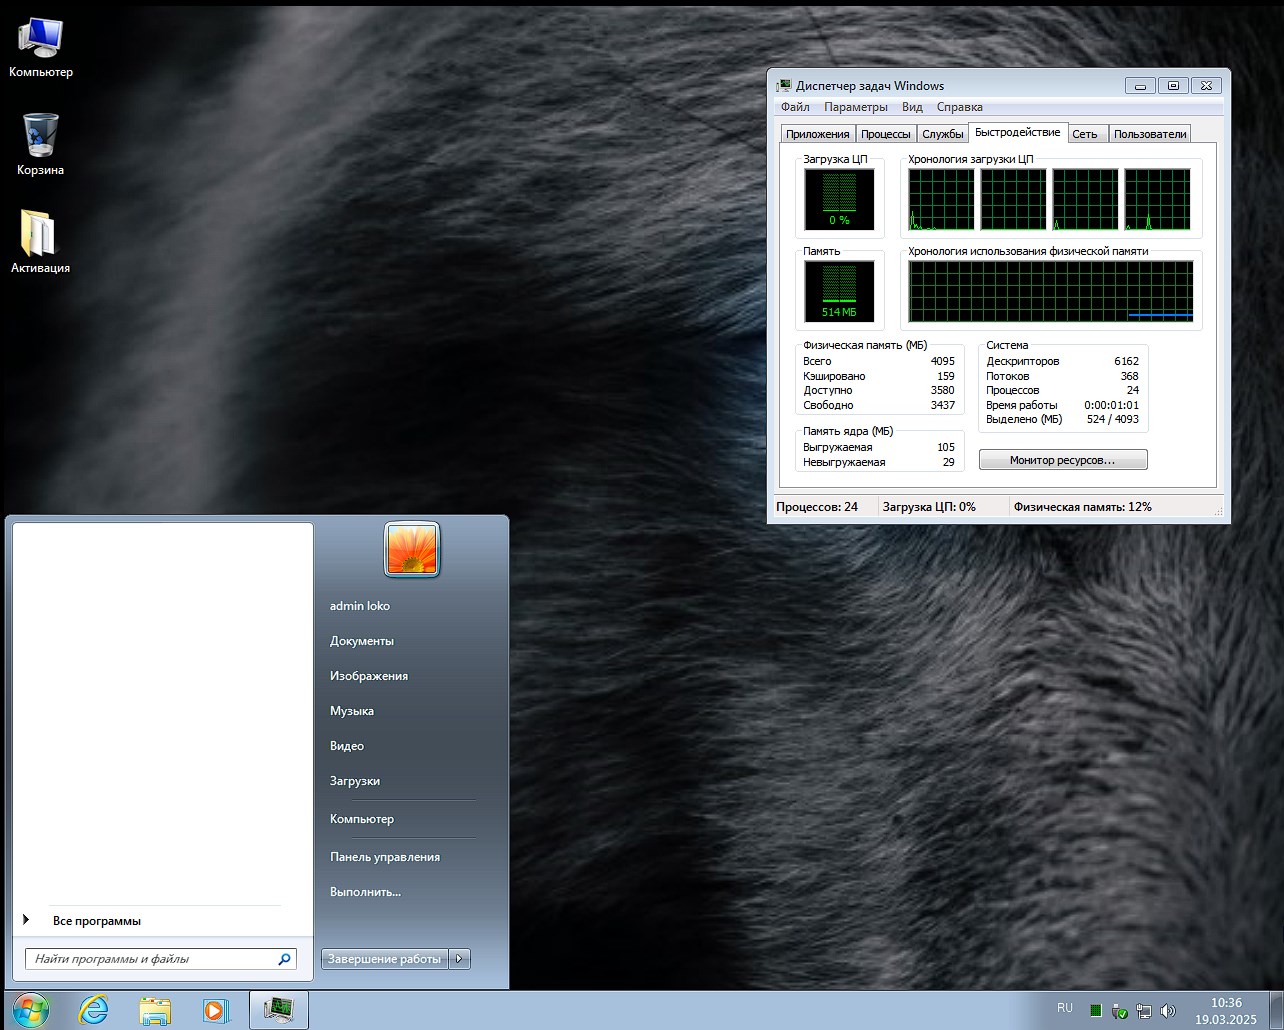This screenshot has width=1284, height=1030.
Task: Click the Task Manager taskbar button
Action: point(279,1010)
